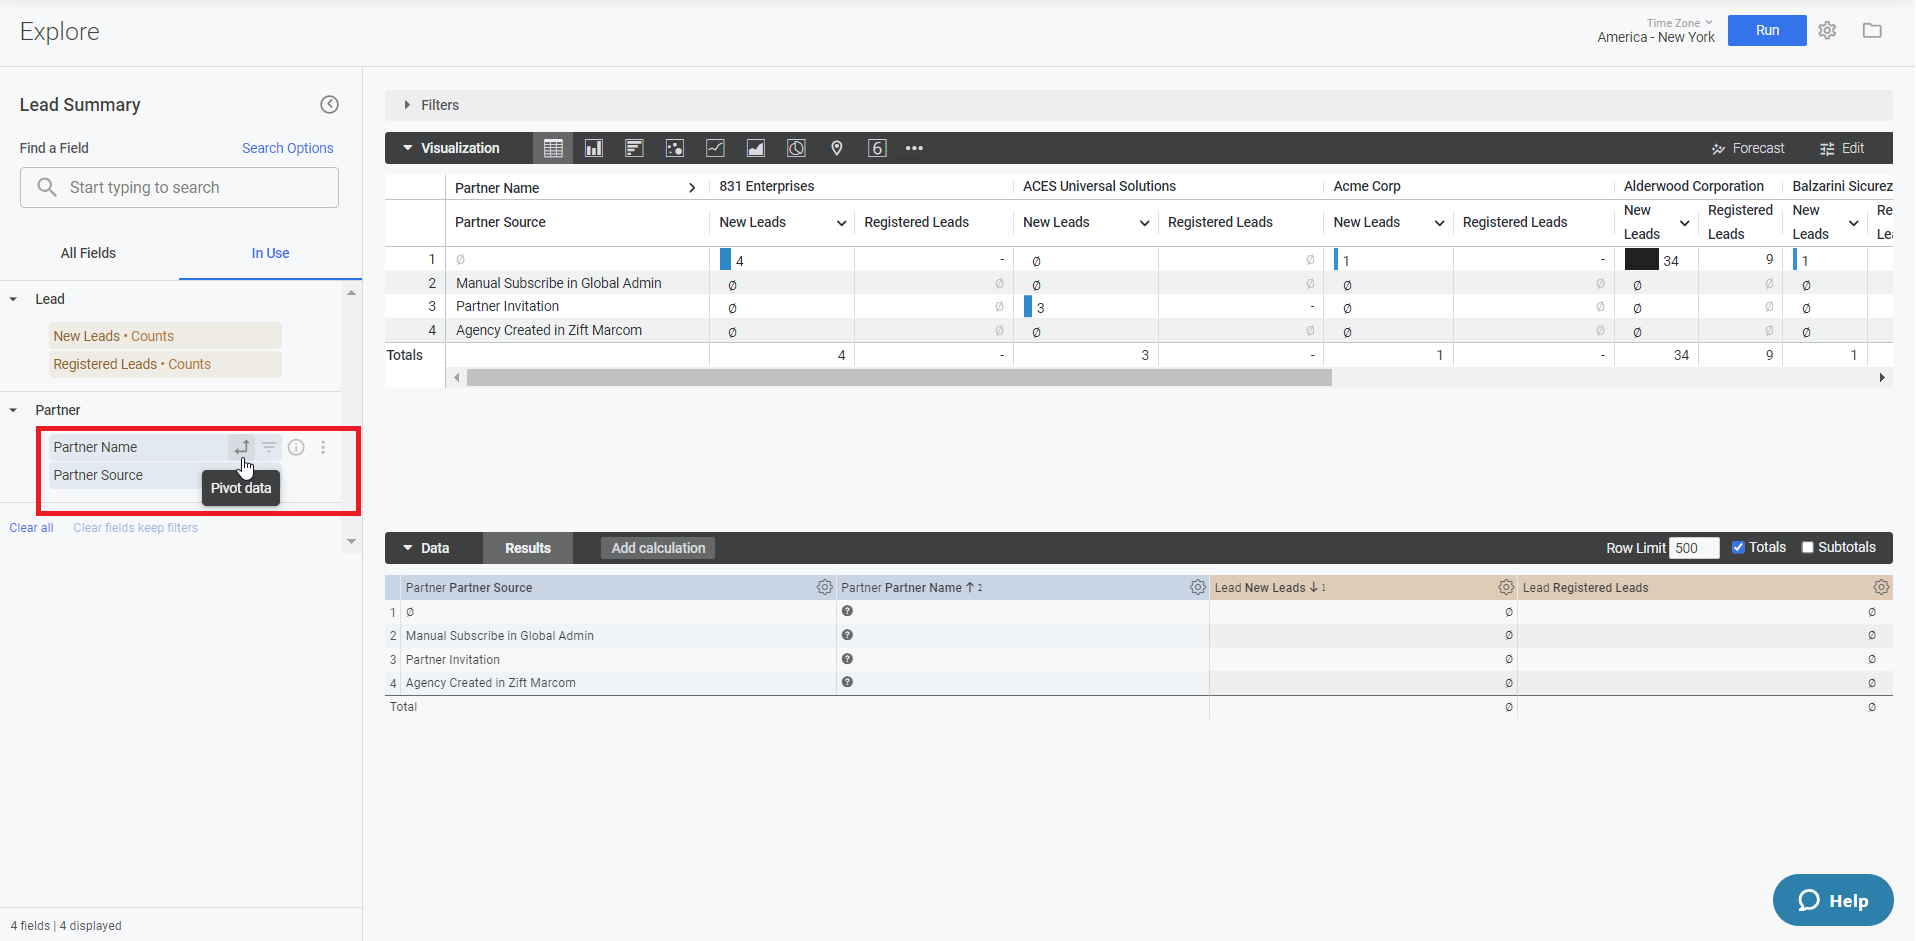This screenshot has height=941, width=1916.
Task: Collapse the Lead section in the sidebar
Action: click(x=12, y=298)
